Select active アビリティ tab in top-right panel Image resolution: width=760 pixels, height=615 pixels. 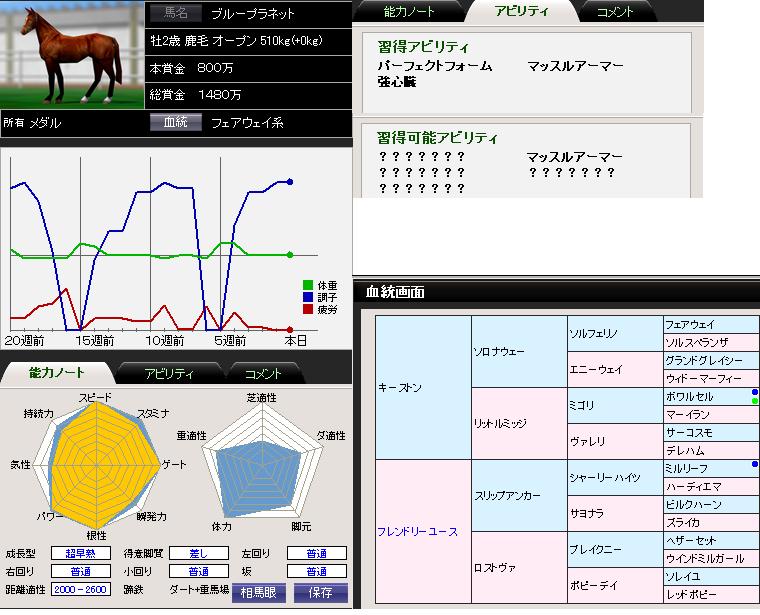tap(522, 11)
